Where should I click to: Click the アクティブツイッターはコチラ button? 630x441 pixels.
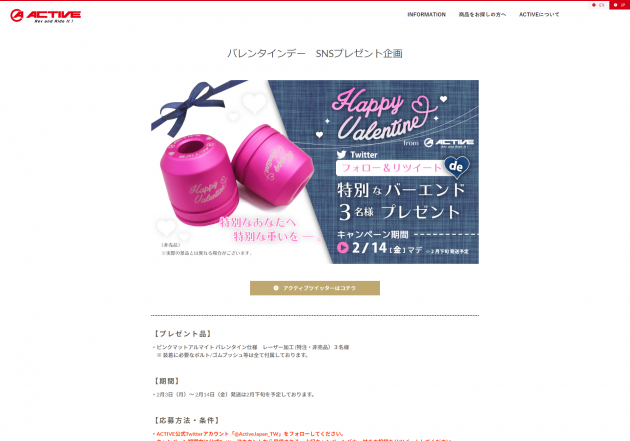pyautogui.click(x=315, y=288)
